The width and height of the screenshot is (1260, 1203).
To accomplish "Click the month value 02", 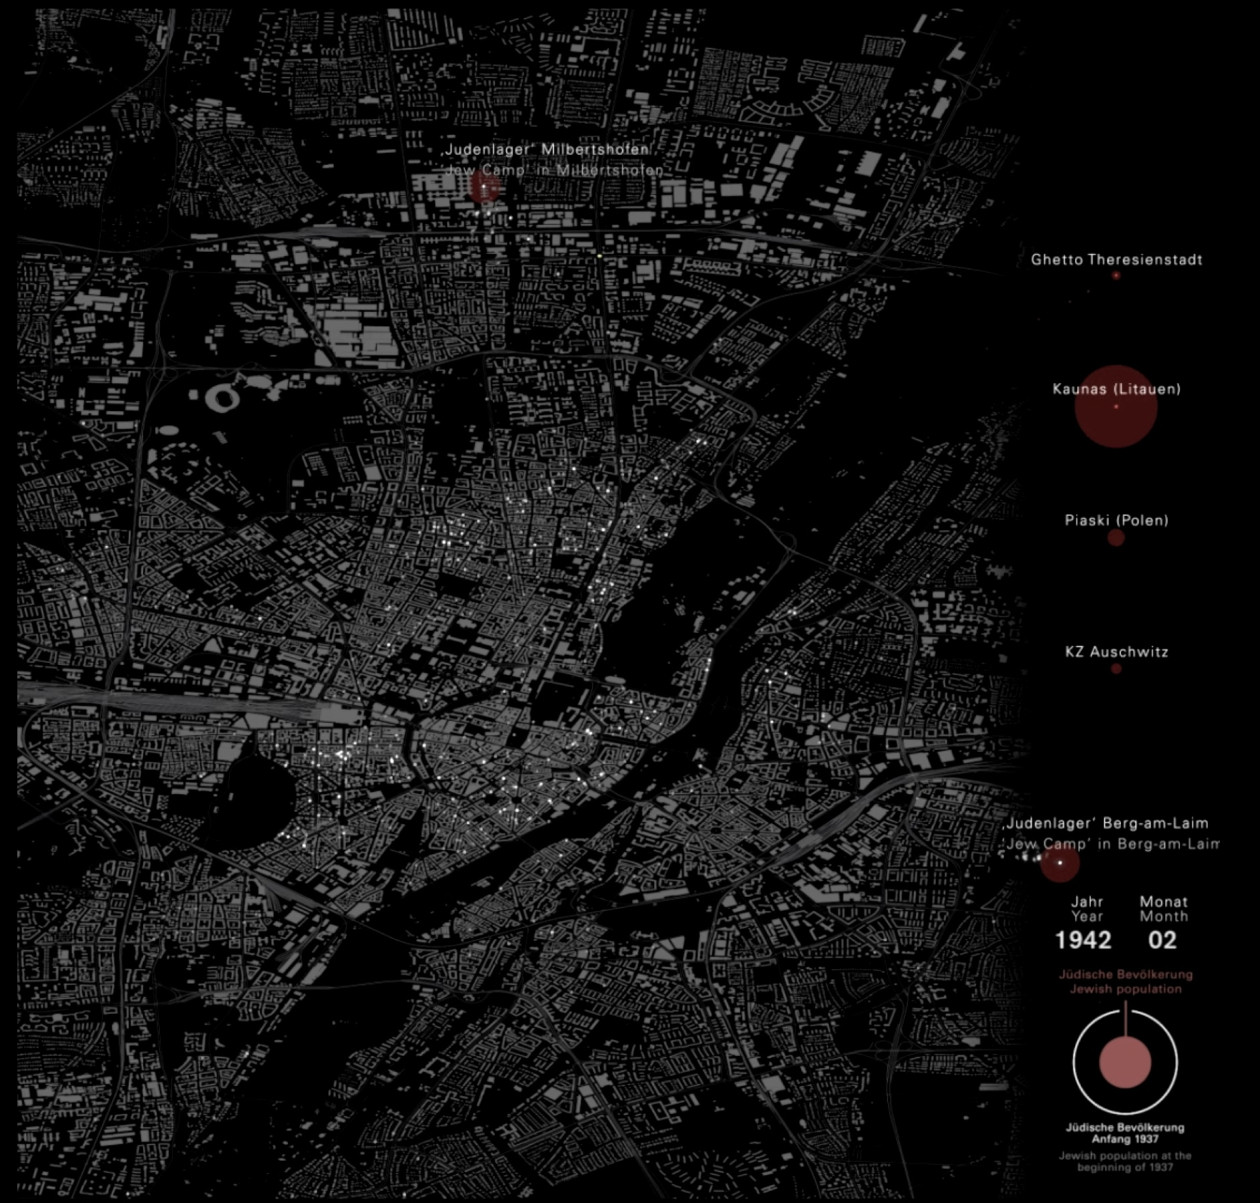I will pyautogui.click(x=1162, y=940).
